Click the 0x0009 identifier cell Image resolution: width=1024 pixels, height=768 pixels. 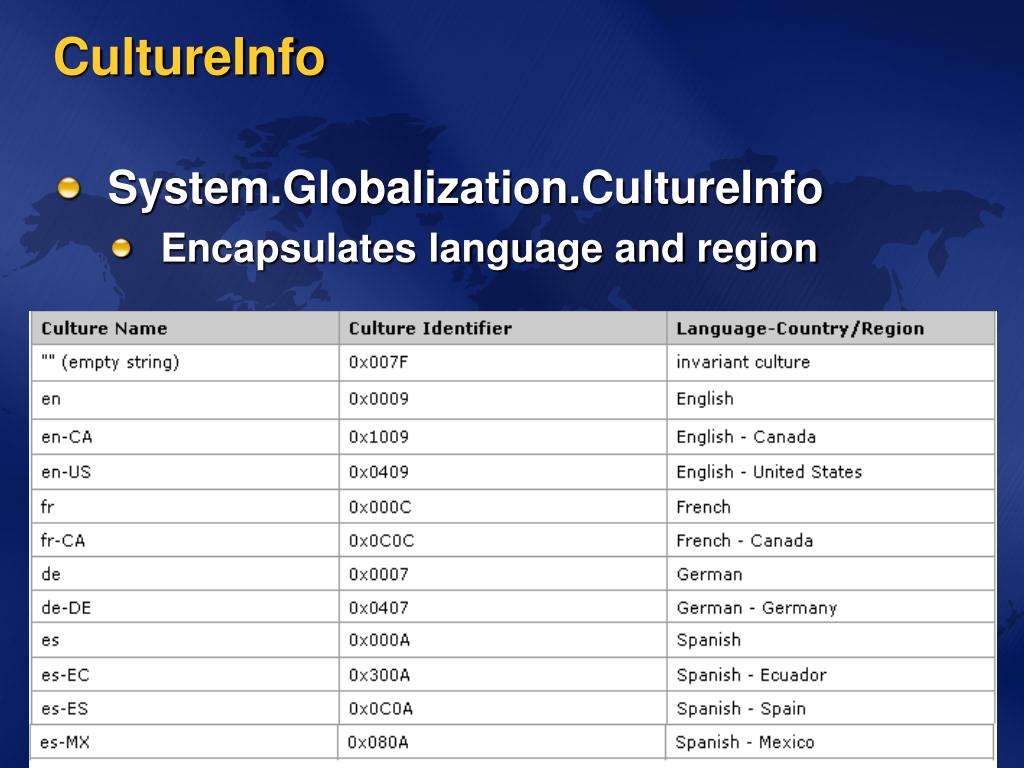pyautogui.click(x=503, y=400)
